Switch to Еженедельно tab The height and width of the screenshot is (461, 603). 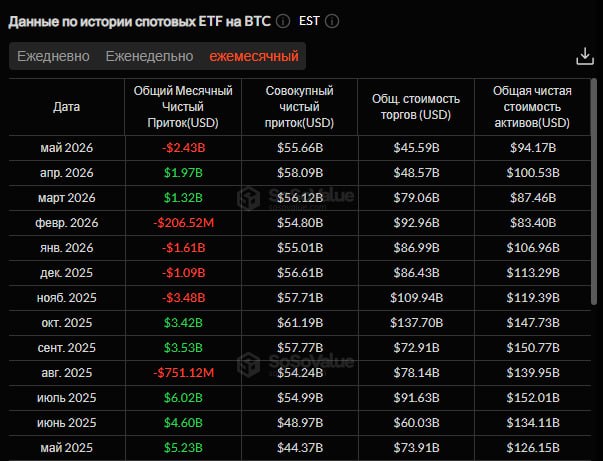[149, 56]
